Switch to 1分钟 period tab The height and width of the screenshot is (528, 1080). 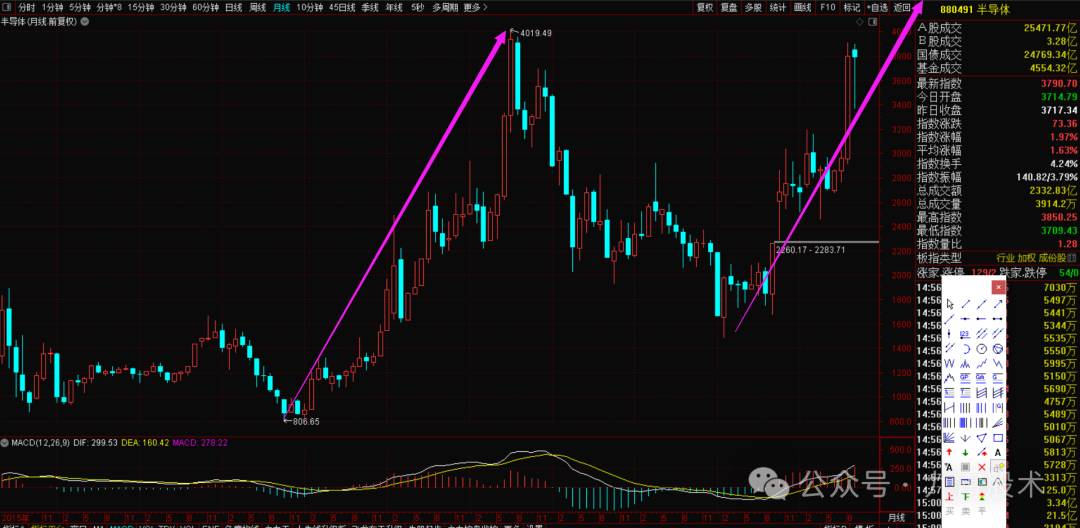pyautogui.click(x=52, y=7)
